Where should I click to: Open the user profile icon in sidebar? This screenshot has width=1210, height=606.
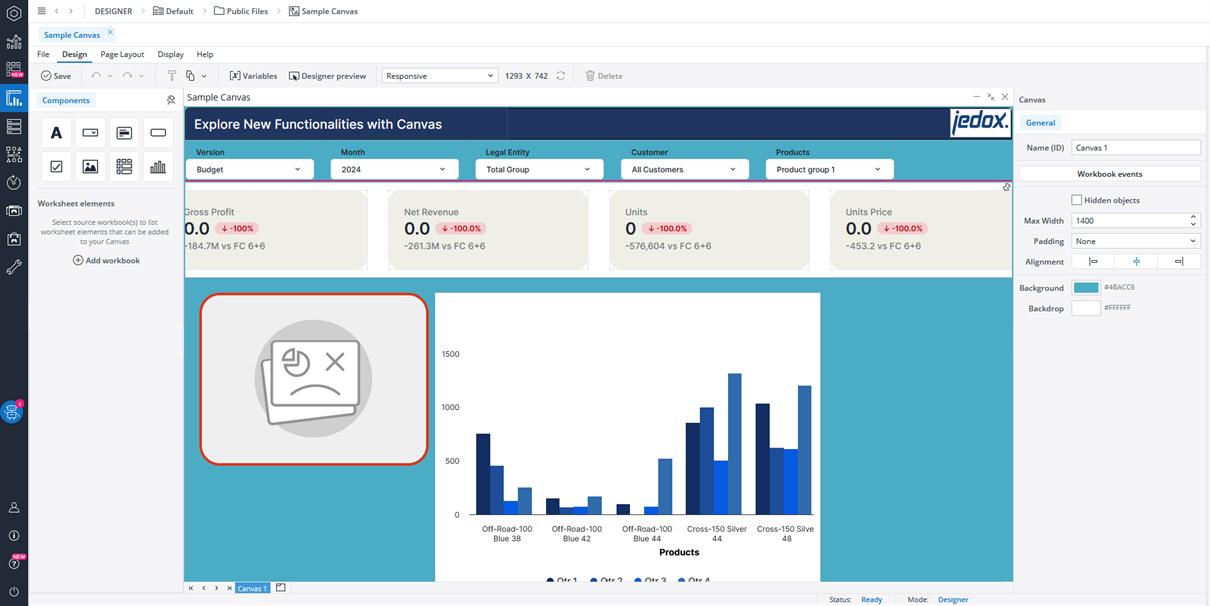(x=14, y=508)
